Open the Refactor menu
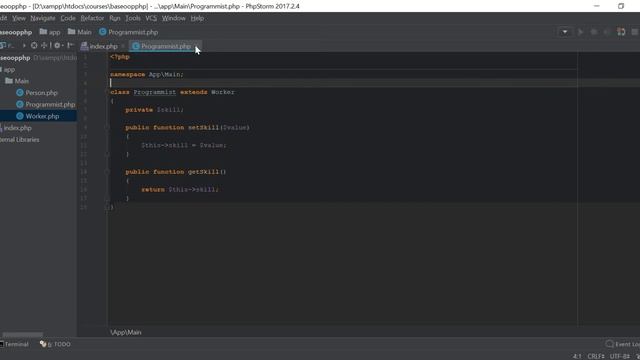Viewport: 640px width, 360px height. 92,18
